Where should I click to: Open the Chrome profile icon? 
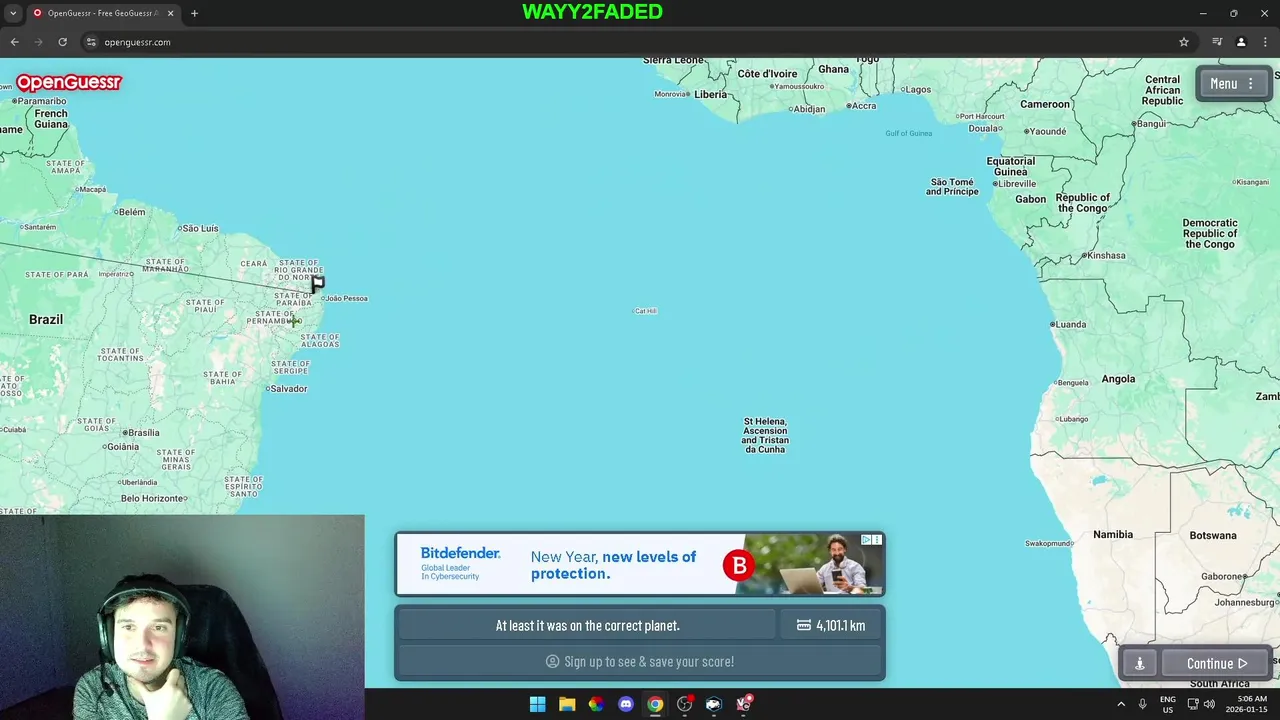click(1241, 42)
